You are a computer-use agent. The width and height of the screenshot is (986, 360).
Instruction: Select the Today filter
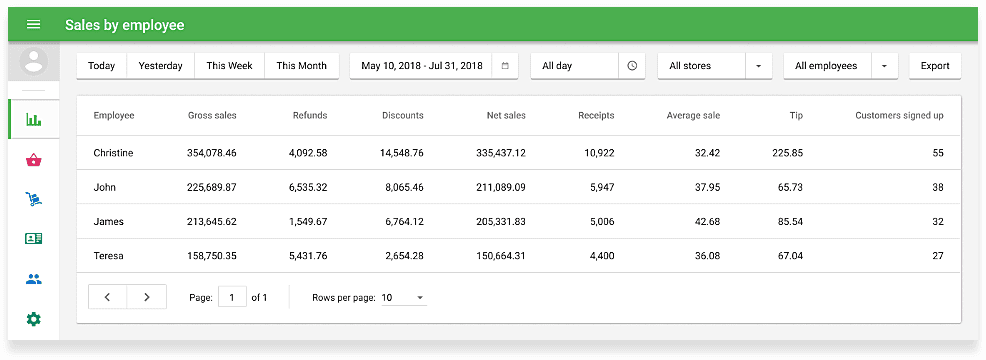101,65
